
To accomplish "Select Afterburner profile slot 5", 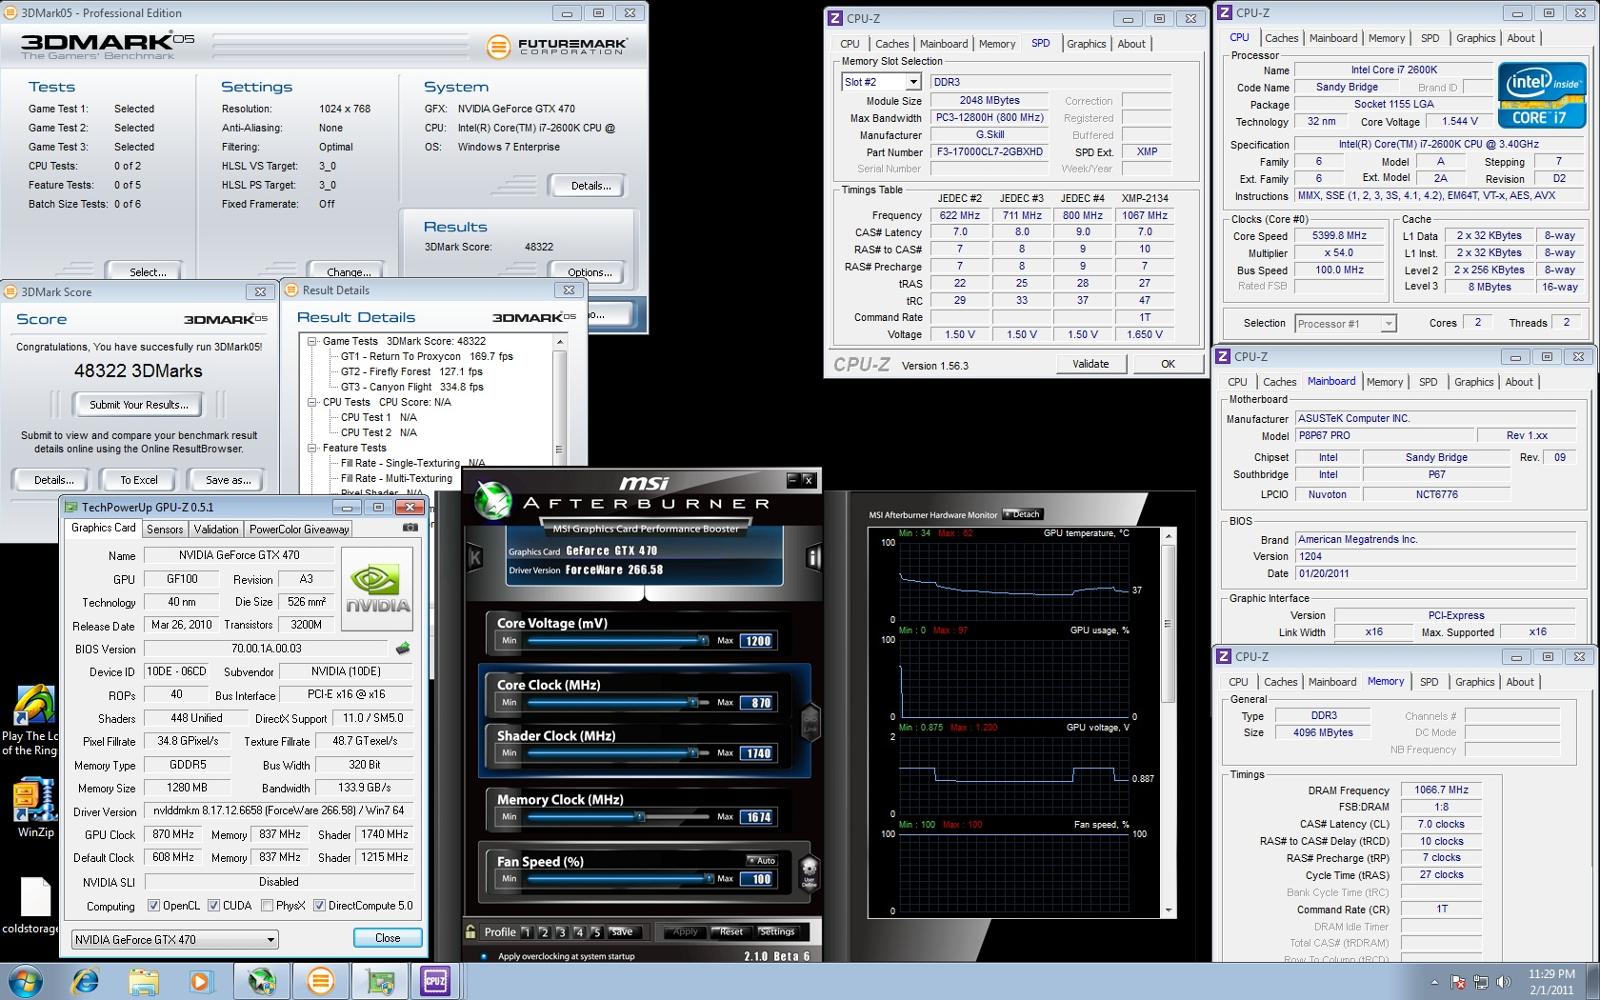I will coord(596,932).
